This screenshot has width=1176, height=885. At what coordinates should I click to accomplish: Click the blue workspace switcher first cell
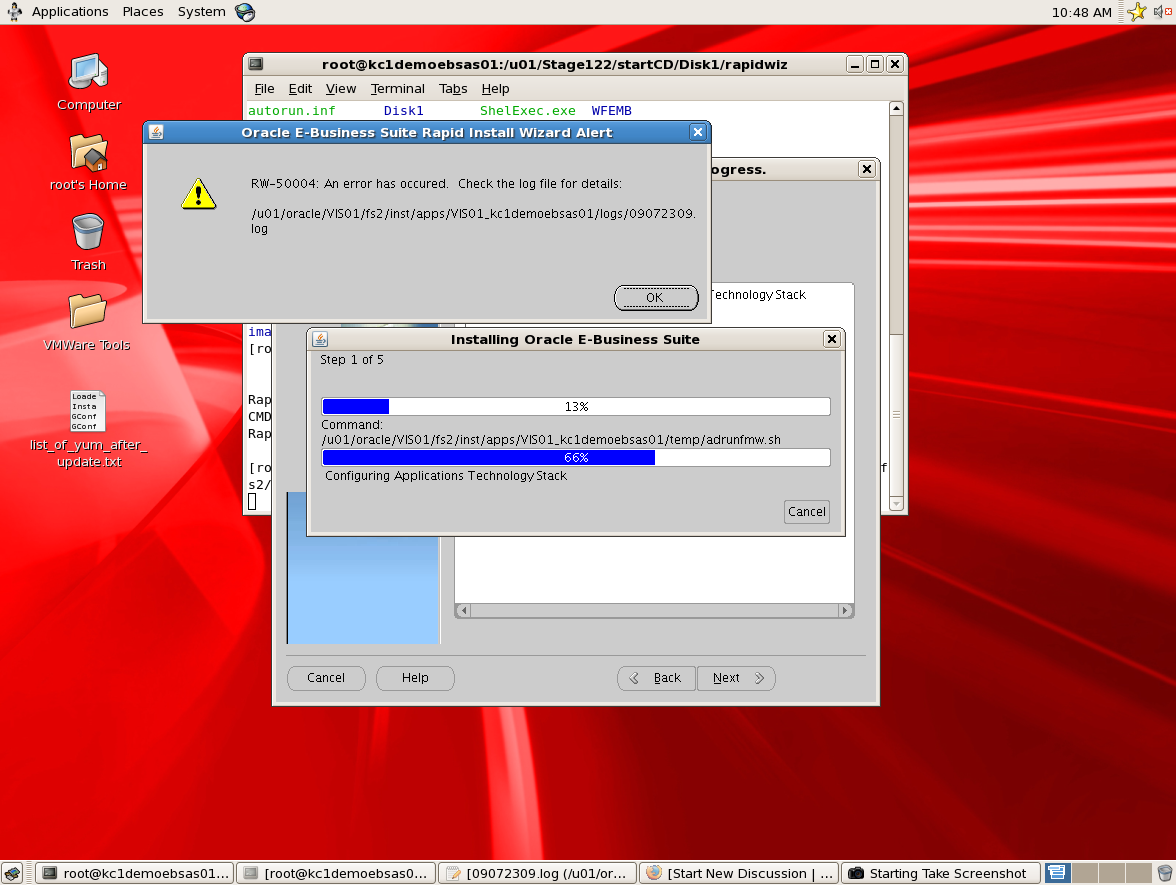(1058, 873)
